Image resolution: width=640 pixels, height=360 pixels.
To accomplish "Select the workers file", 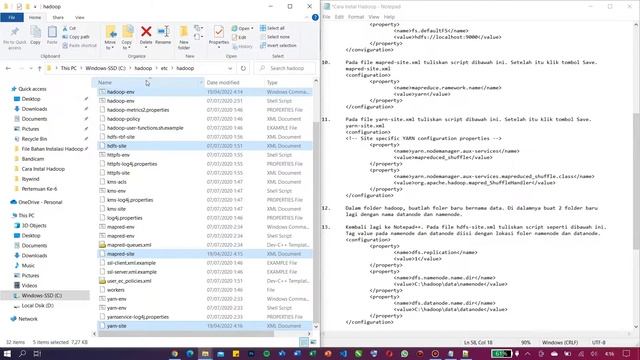I will point(205,290).
